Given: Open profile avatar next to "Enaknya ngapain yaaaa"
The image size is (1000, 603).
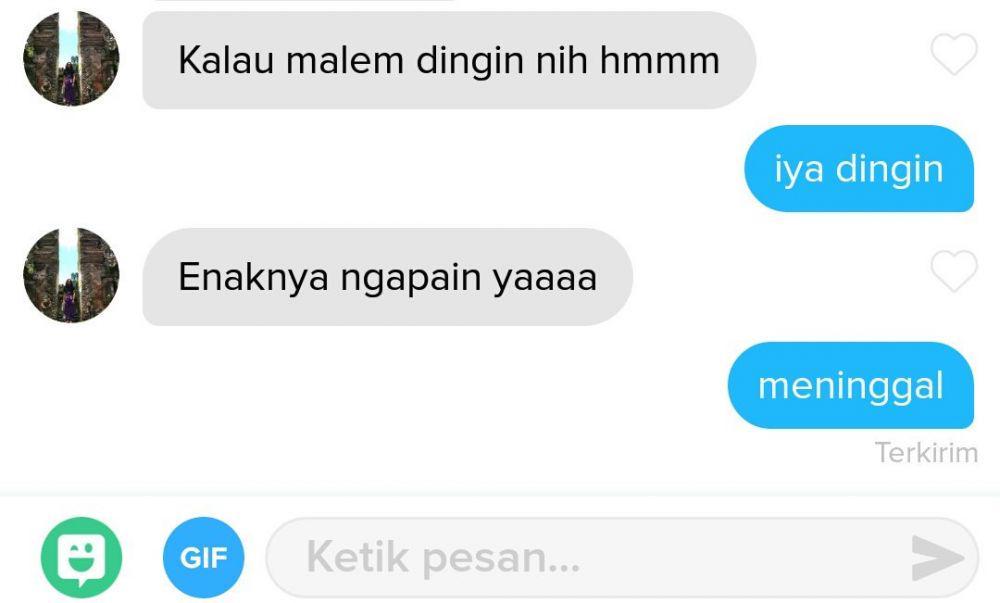Looking at the screenshot, I should pyautogui.click(x=71, y=275).
